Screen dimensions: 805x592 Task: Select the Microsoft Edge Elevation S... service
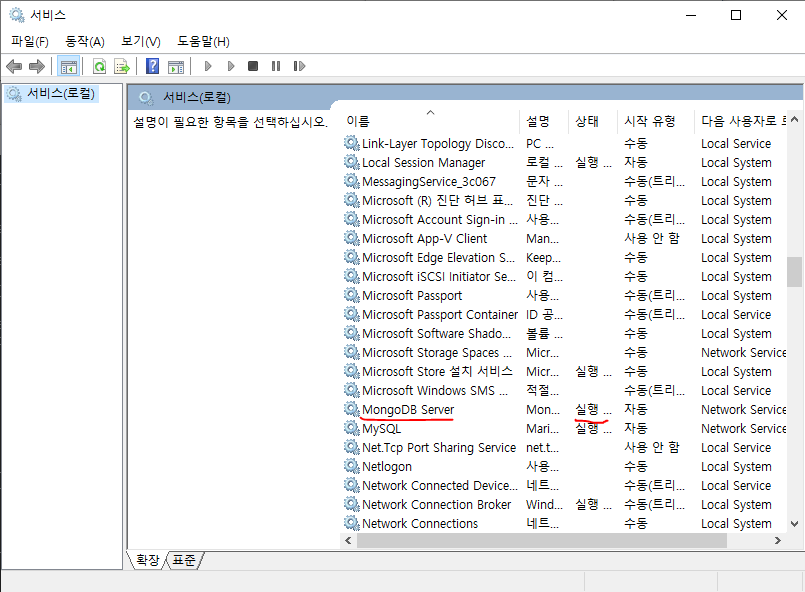click(x=438, y=258)
